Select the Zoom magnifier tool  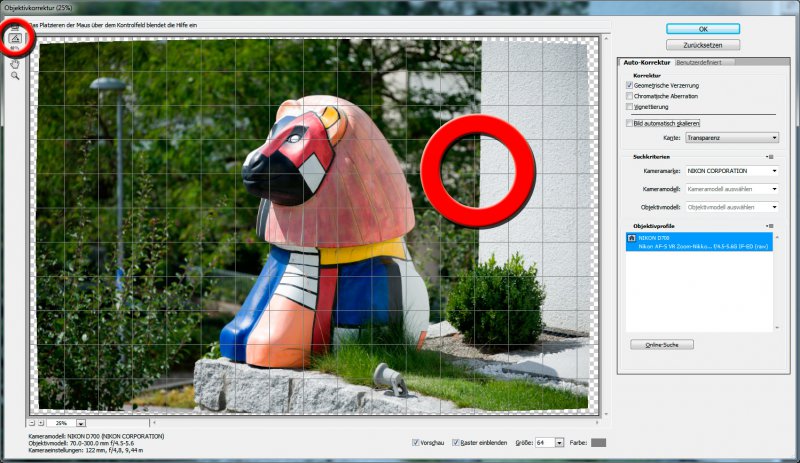15,76
